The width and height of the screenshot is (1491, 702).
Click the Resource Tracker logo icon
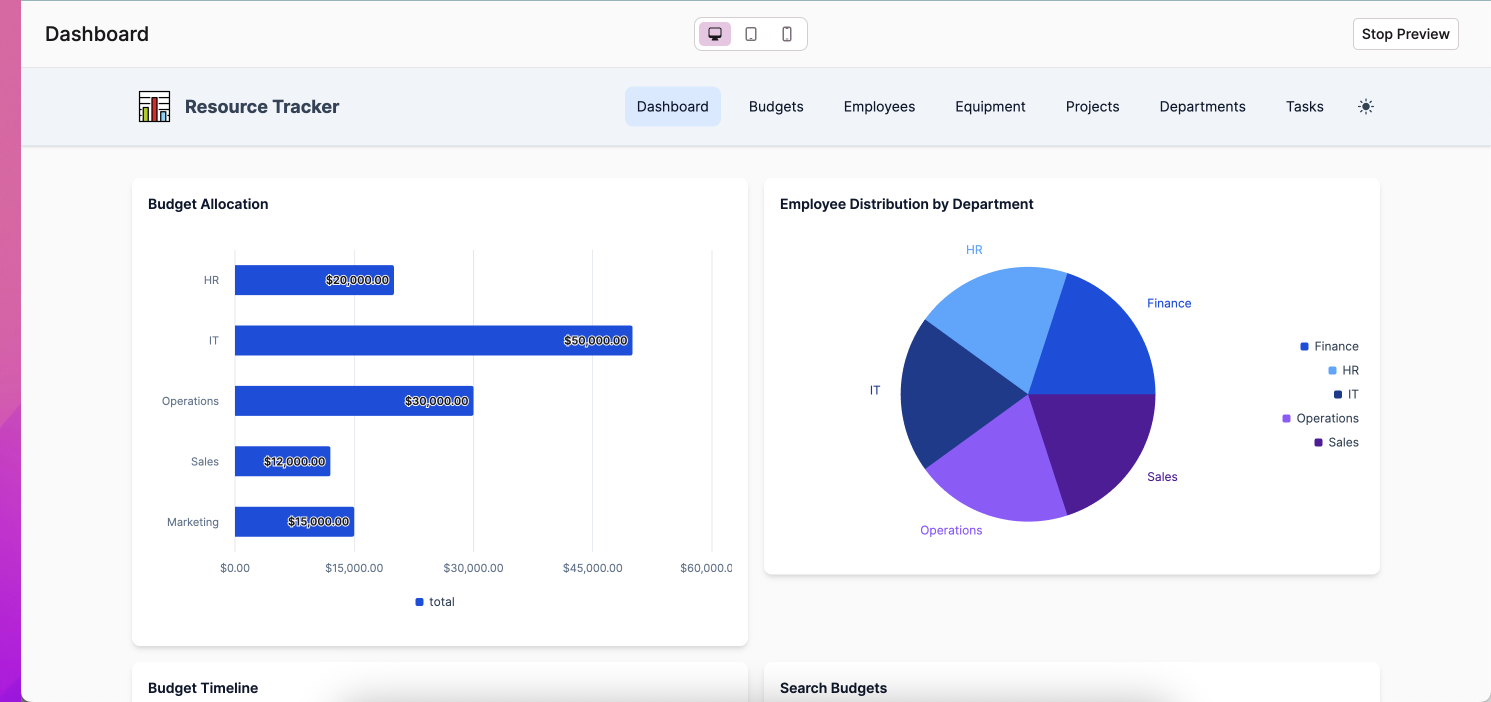[154, 107]
